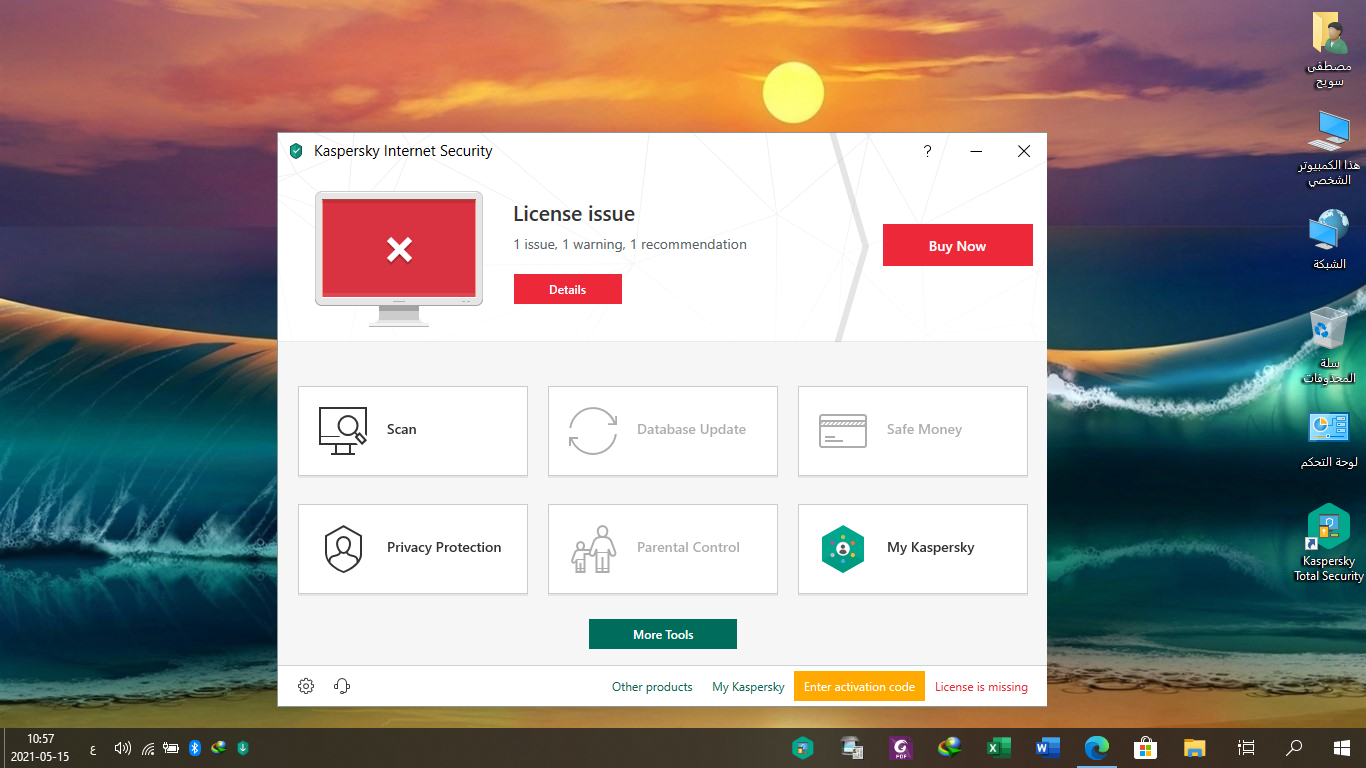Click the License issue heading

click(x=574, y=214)
